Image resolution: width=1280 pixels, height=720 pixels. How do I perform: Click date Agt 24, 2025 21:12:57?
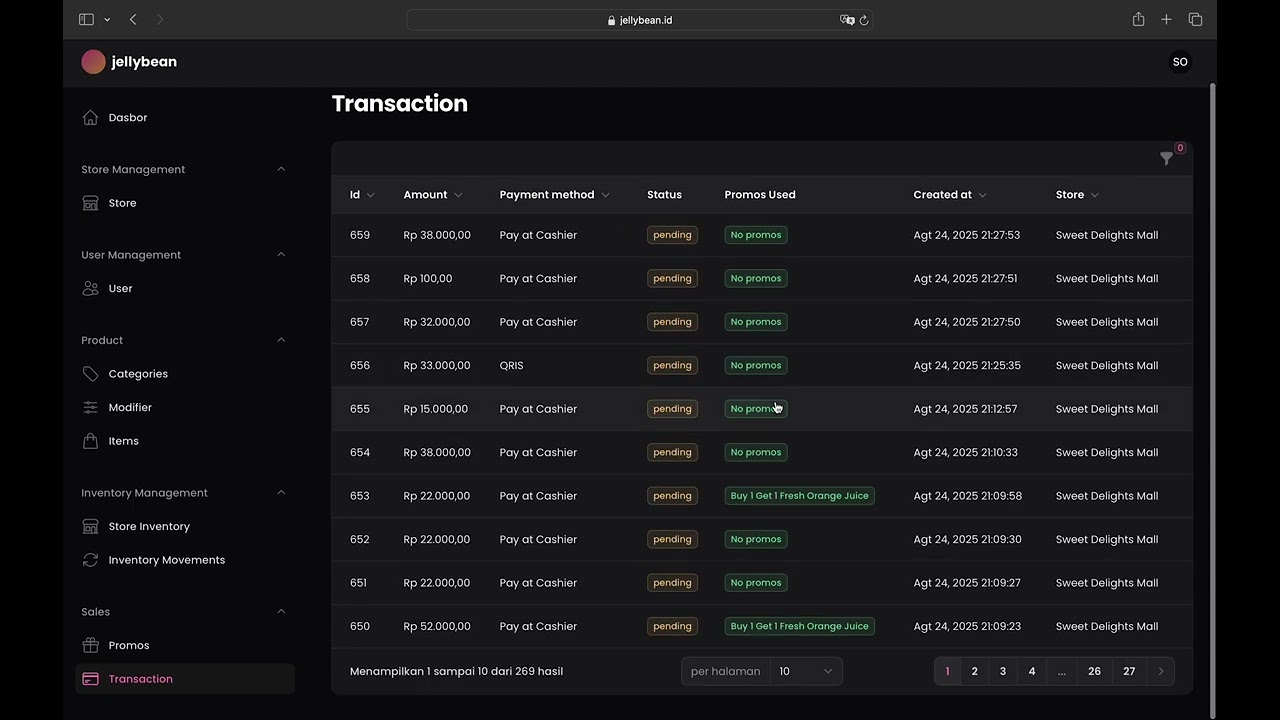point(965,409)
